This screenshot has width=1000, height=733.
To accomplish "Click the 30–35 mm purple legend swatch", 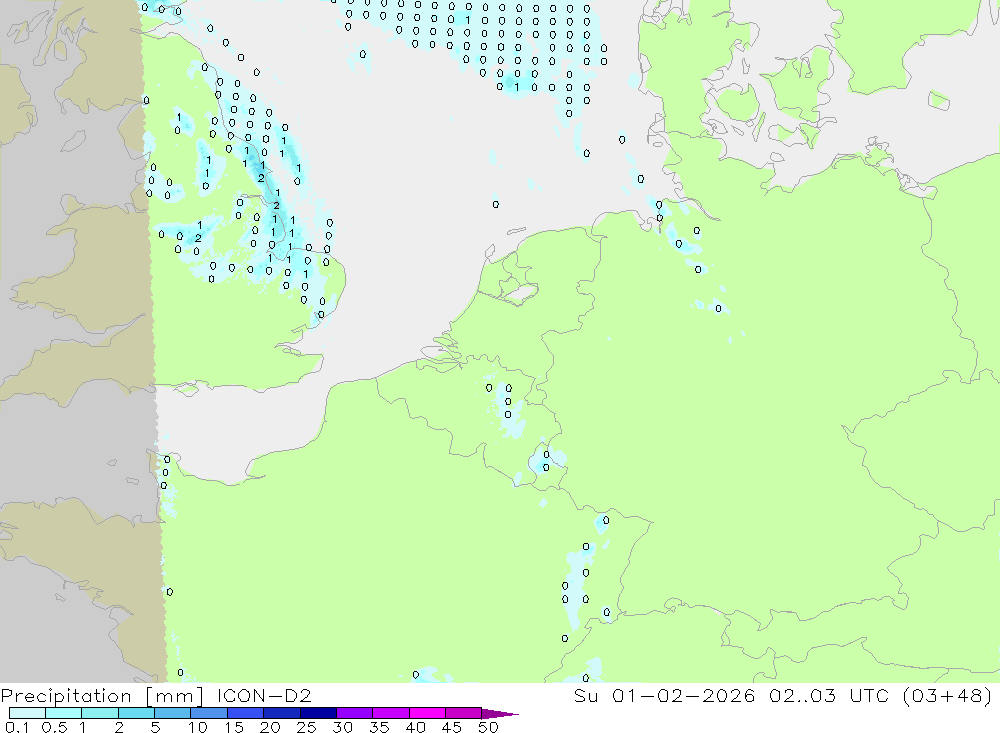I will (355, 713).
